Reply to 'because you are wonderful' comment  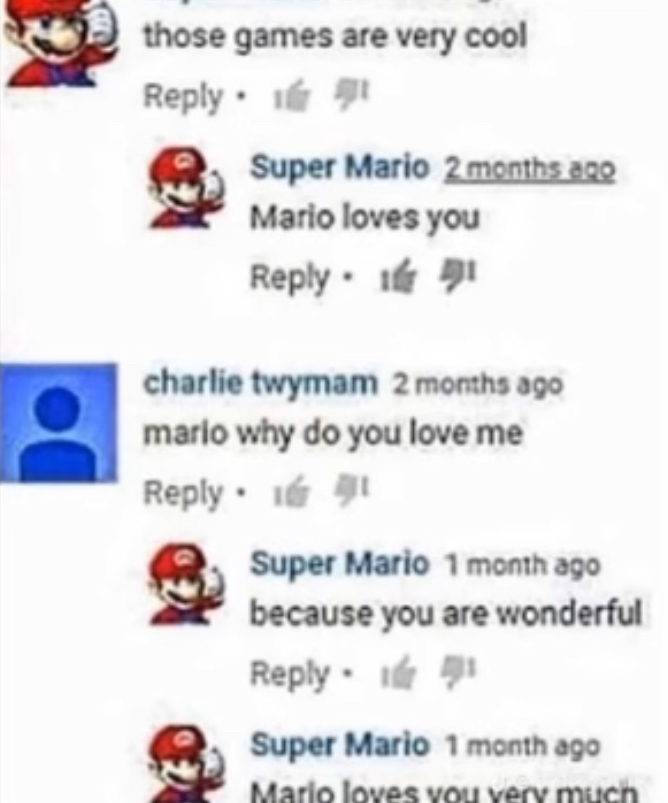click(289, 673)
